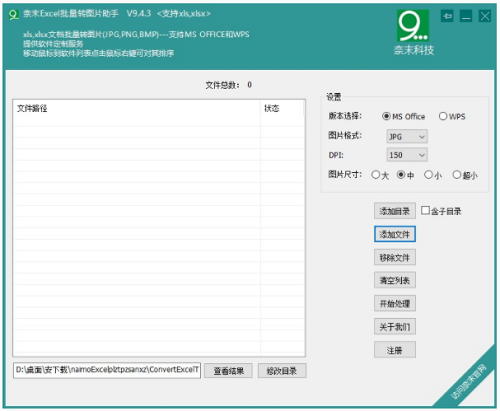Click the 状态 column header
This screenshot has height=411, width=500.
(x=282, y=108)
